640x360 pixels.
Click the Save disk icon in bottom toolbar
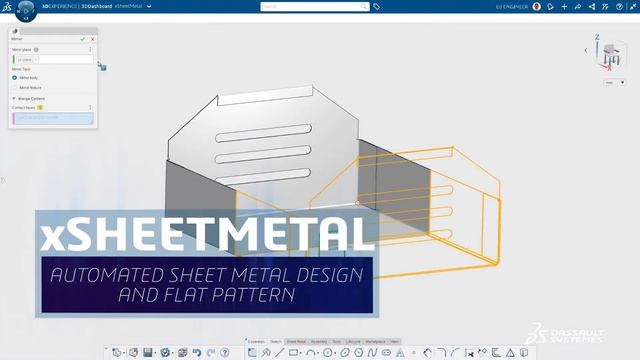[x=147, y=352]
